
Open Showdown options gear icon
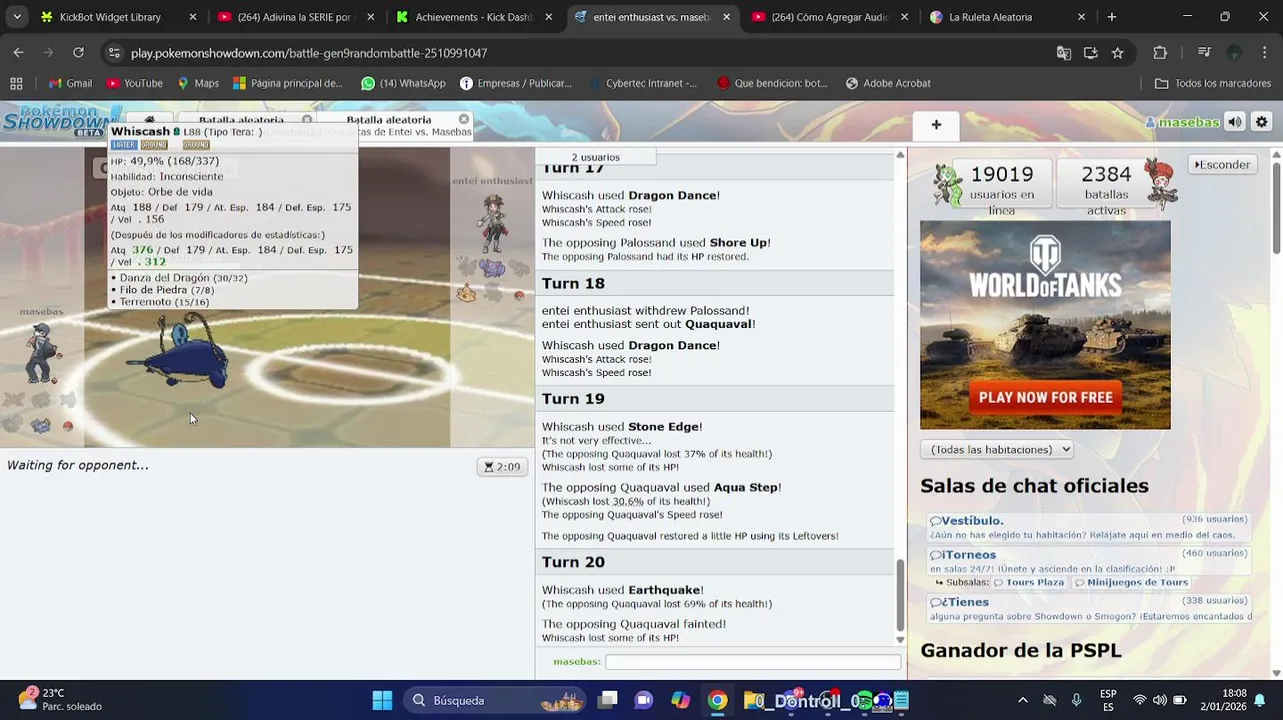(x=1261, y=122)
